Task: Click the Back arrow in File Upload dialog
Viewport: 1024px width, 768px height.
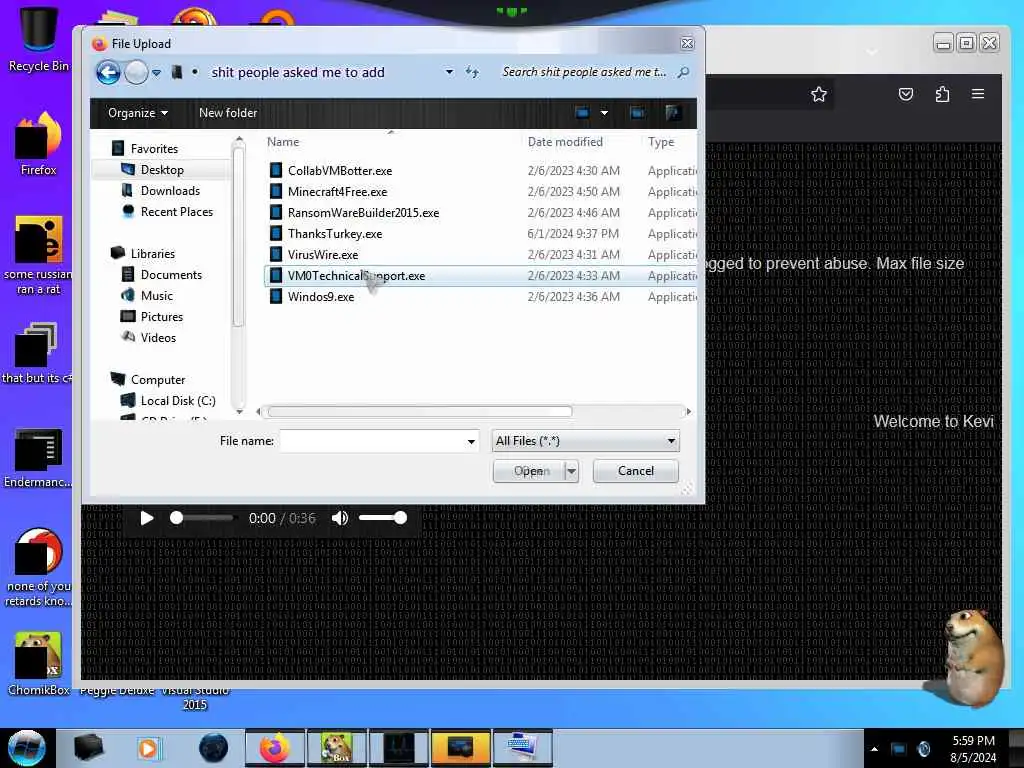Action: (x=108, y=72)
